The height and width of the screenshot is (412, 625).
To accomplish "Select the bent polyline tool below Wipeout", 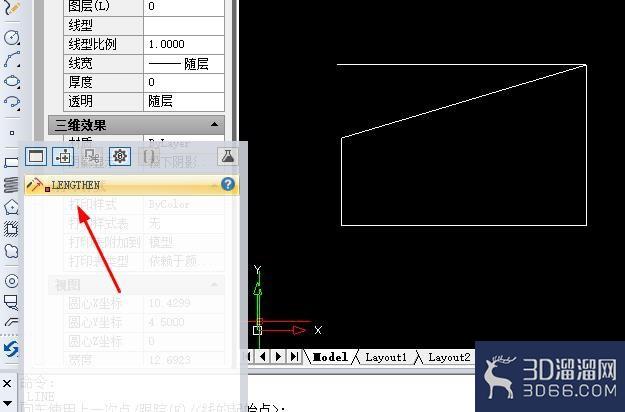I will [x=11, y=322].
